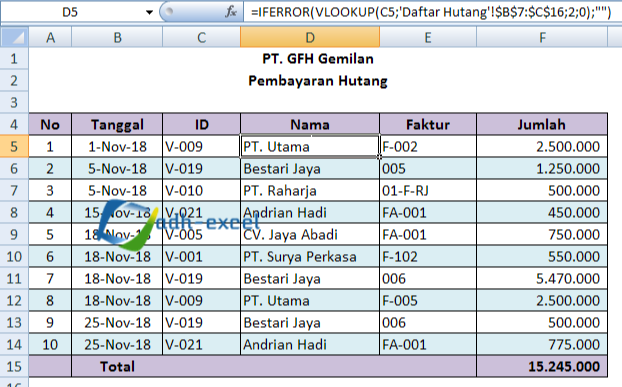Select the ID cell V-010

point(202,191)
